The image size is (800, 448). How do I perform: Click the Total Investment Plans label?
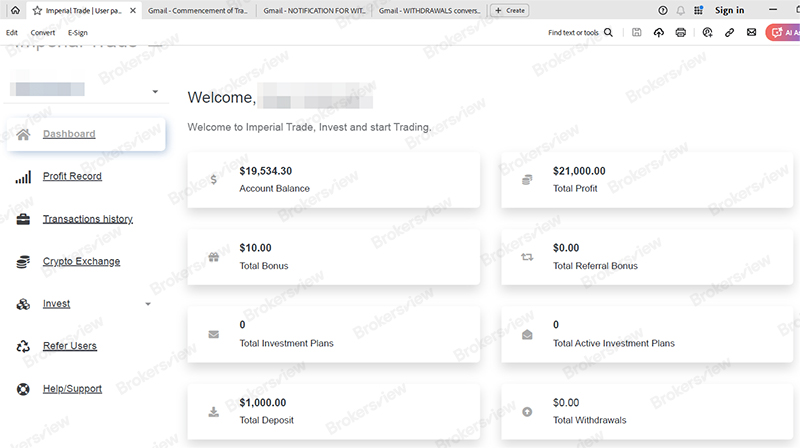click(286, 343)
